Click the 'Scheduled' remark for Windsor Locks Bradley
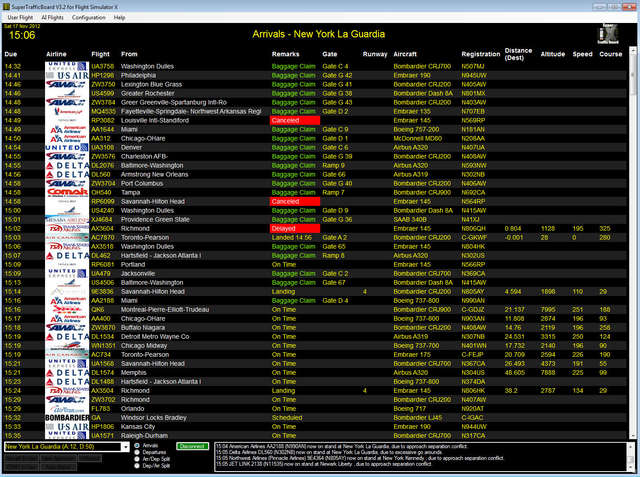 tap(287, 417)
